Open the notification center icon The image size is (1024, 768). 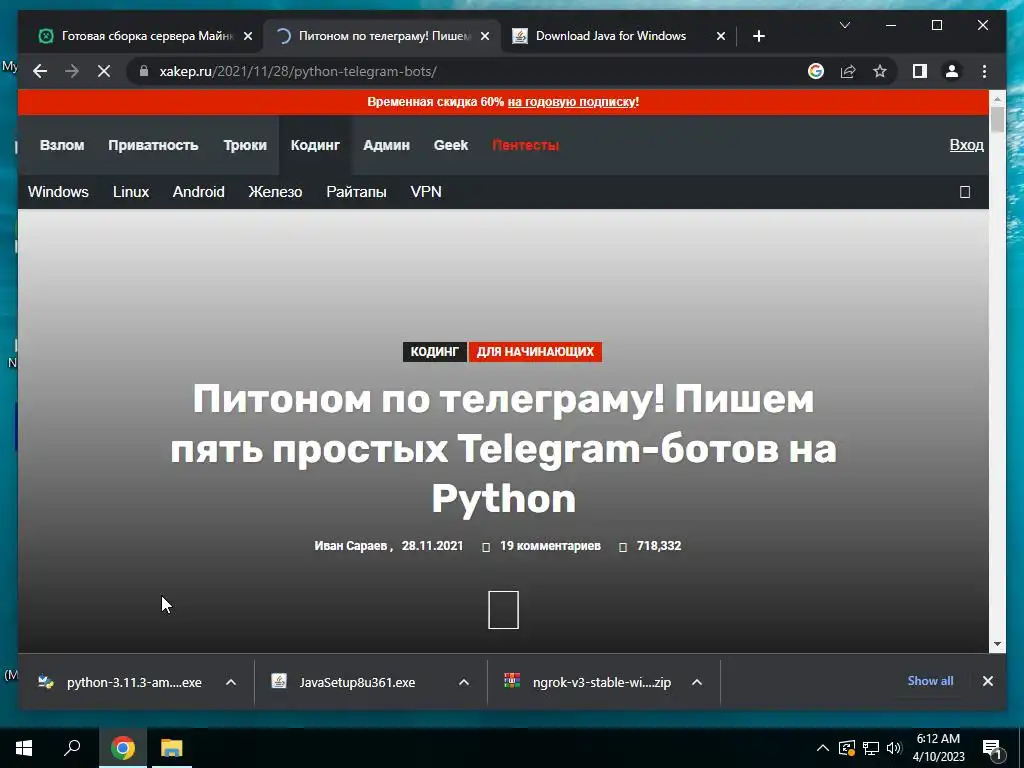coord(992,748)
